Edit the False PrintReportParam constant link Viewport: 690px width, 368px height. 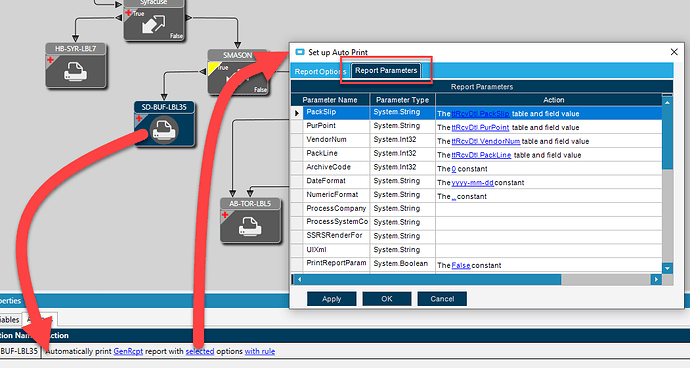(x=461, y=265)
